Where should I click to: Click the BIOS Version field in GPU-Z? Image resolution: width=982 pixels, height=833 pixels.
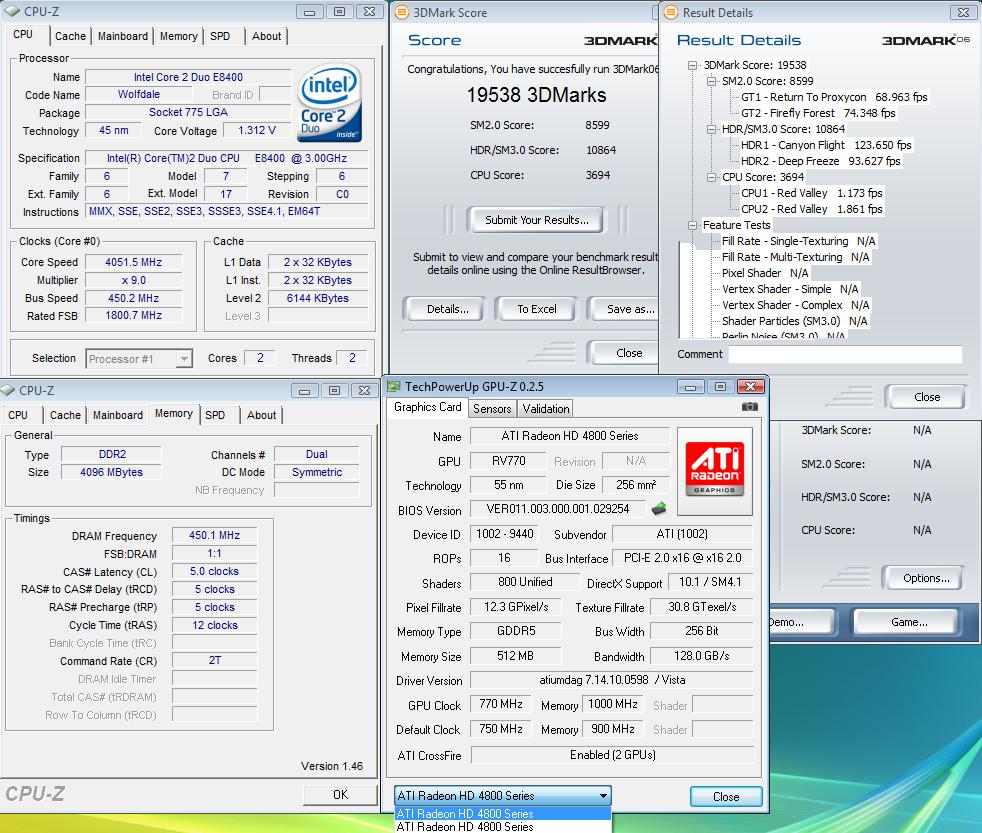[557, 509]
